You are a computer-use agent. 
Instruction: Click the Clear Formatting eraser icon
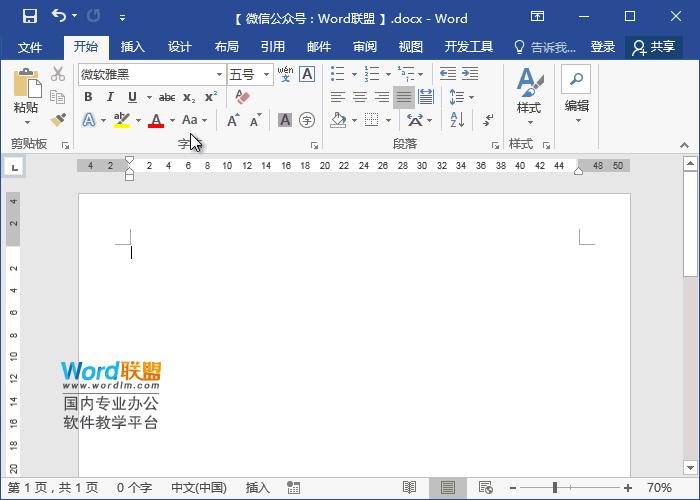(242, 97)
